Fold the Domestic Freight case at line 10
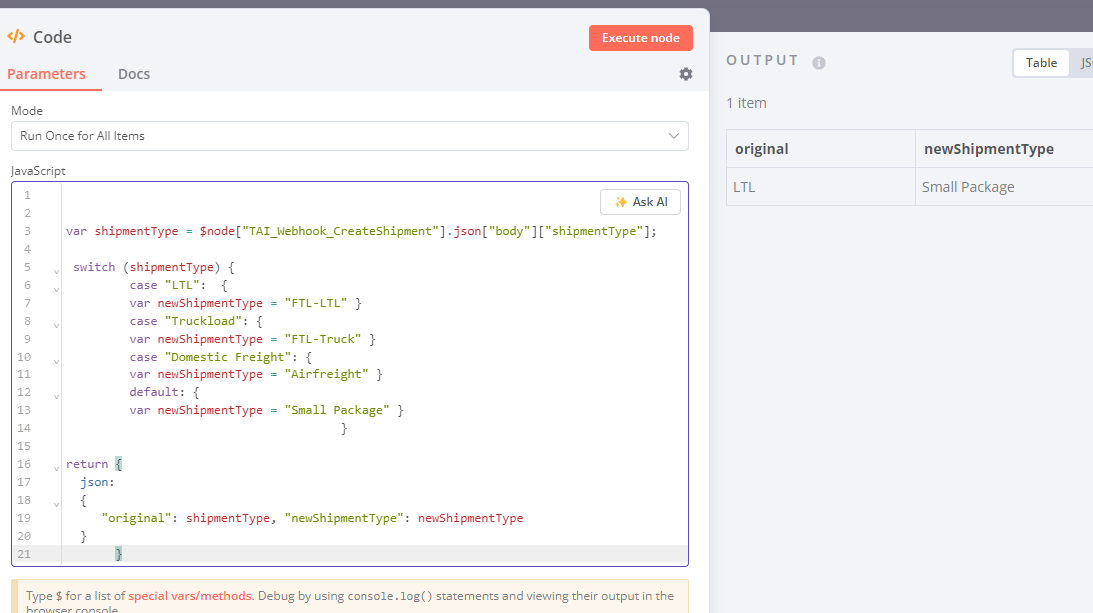Image resolution: width=1093 pixels, height=613 pixels. point(56,360)
